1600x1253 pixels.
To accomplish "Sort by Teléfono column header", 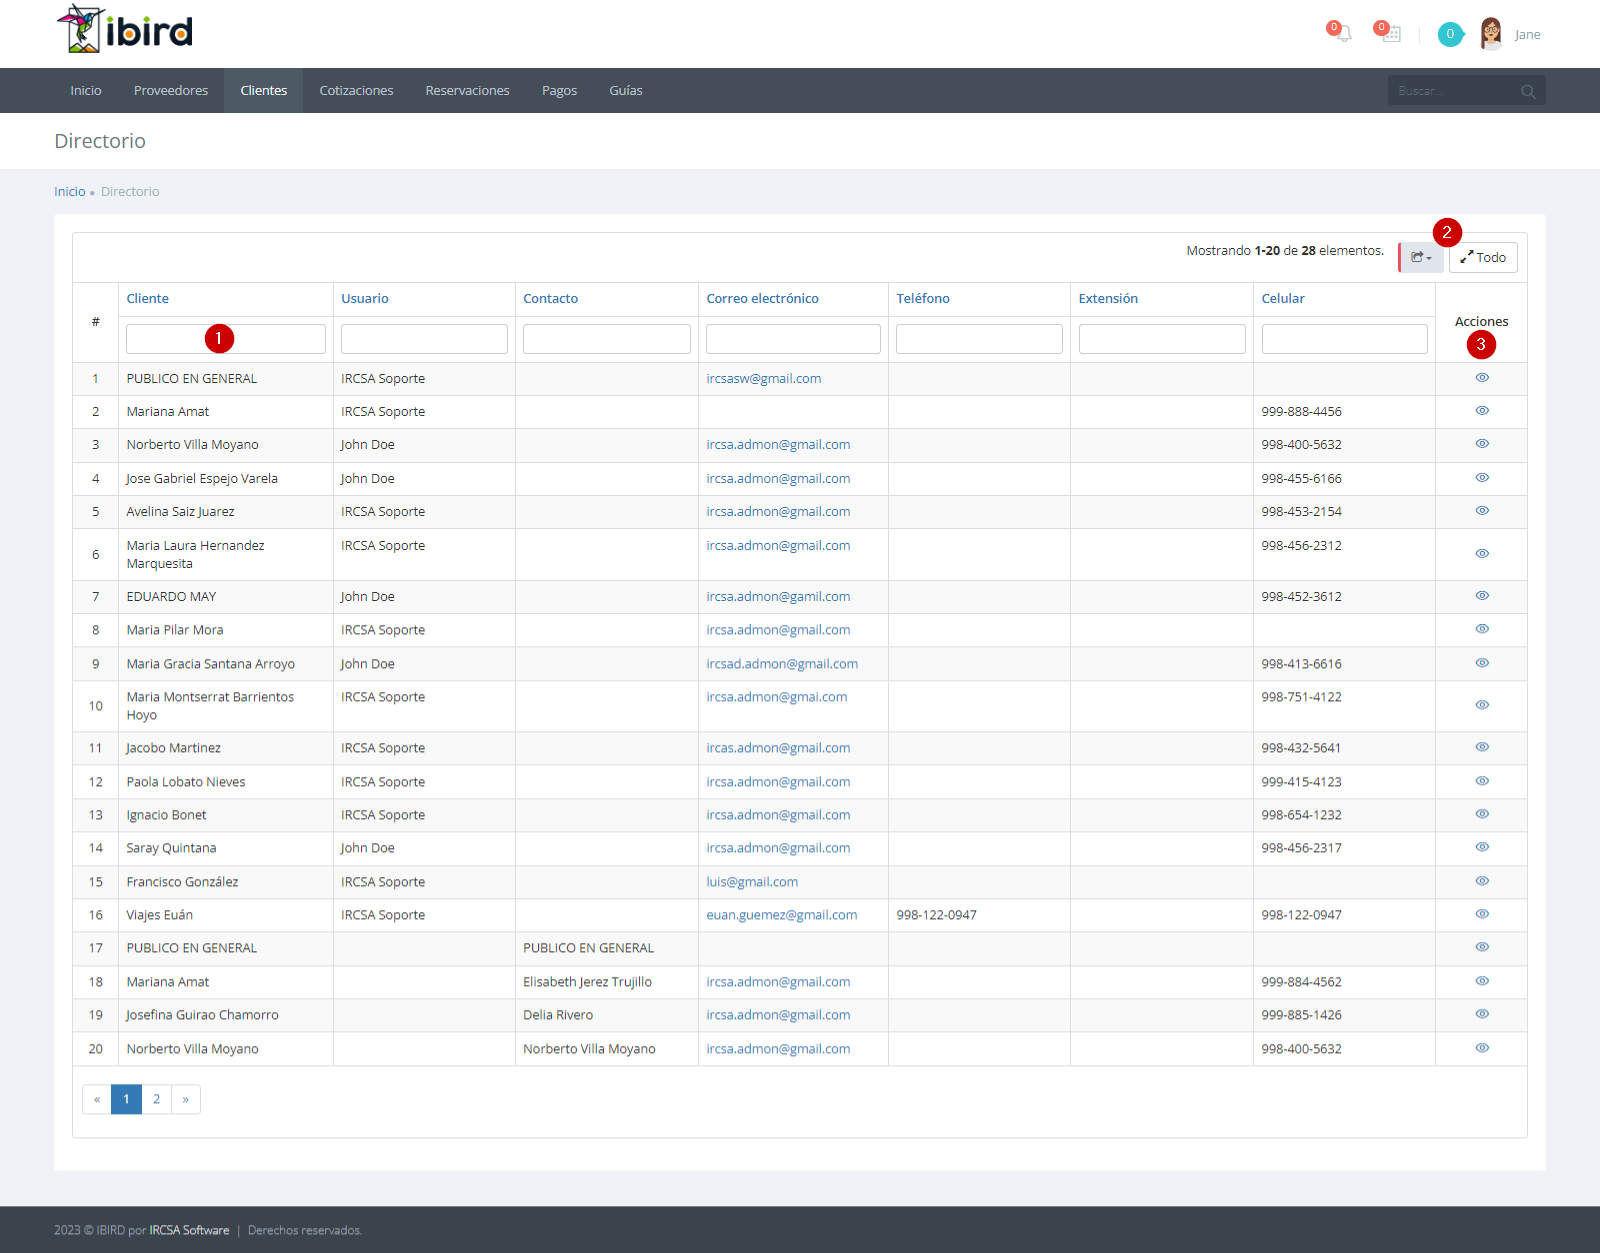I will point(923,299).
